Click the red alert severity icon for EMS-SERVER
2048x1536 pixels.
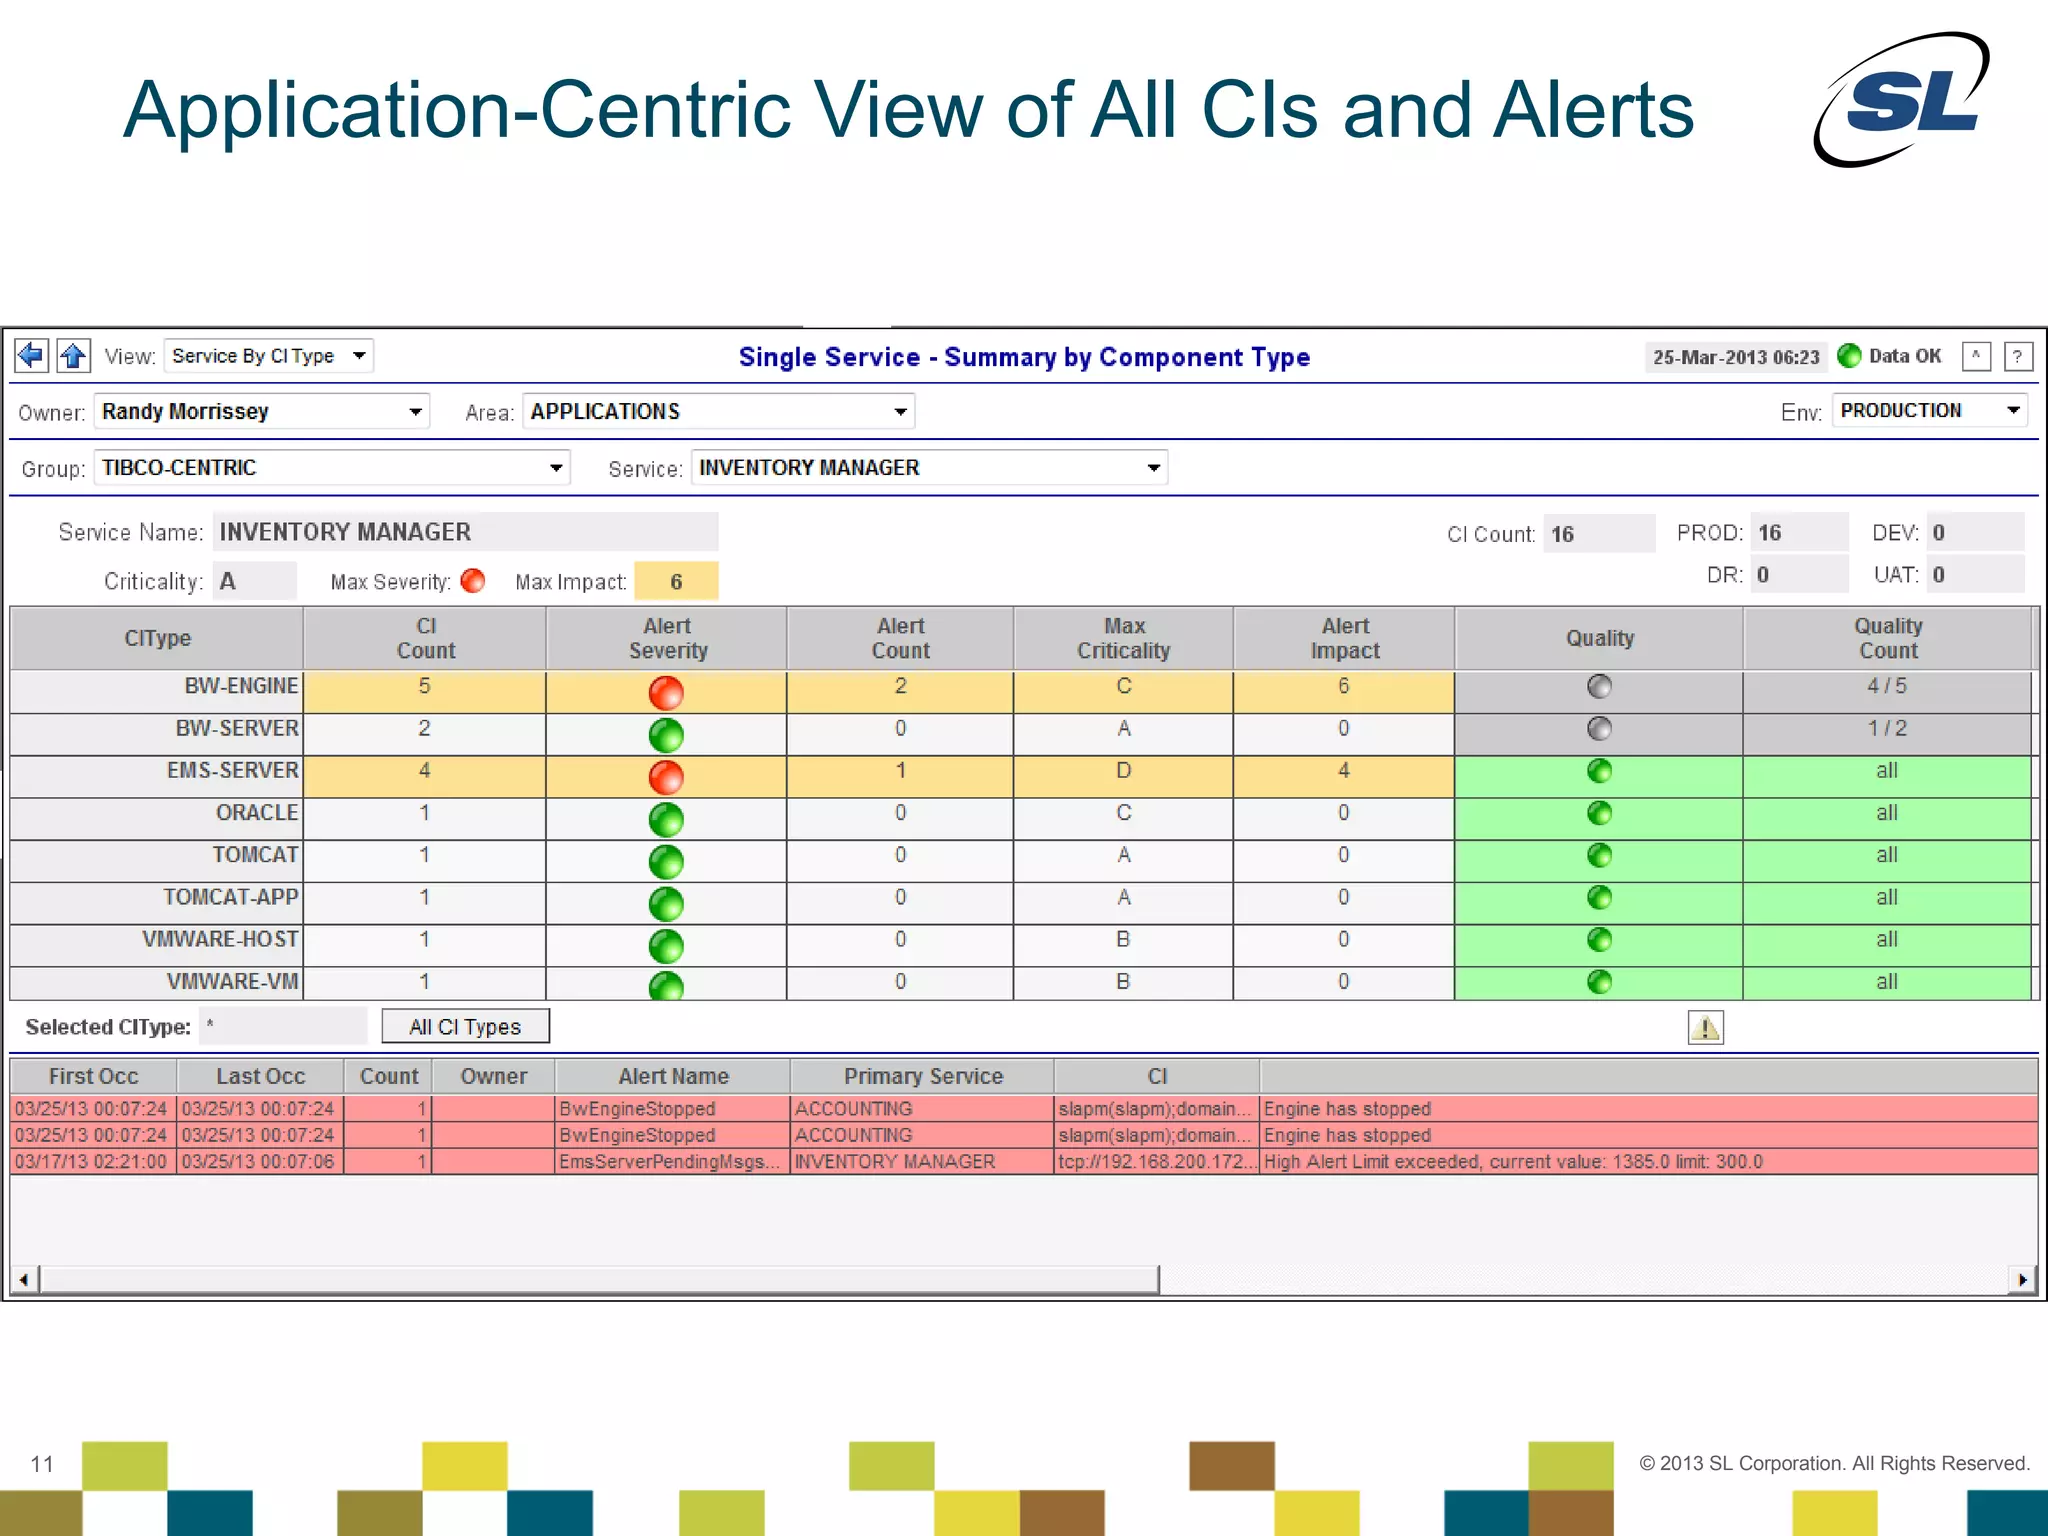point(666,777)
